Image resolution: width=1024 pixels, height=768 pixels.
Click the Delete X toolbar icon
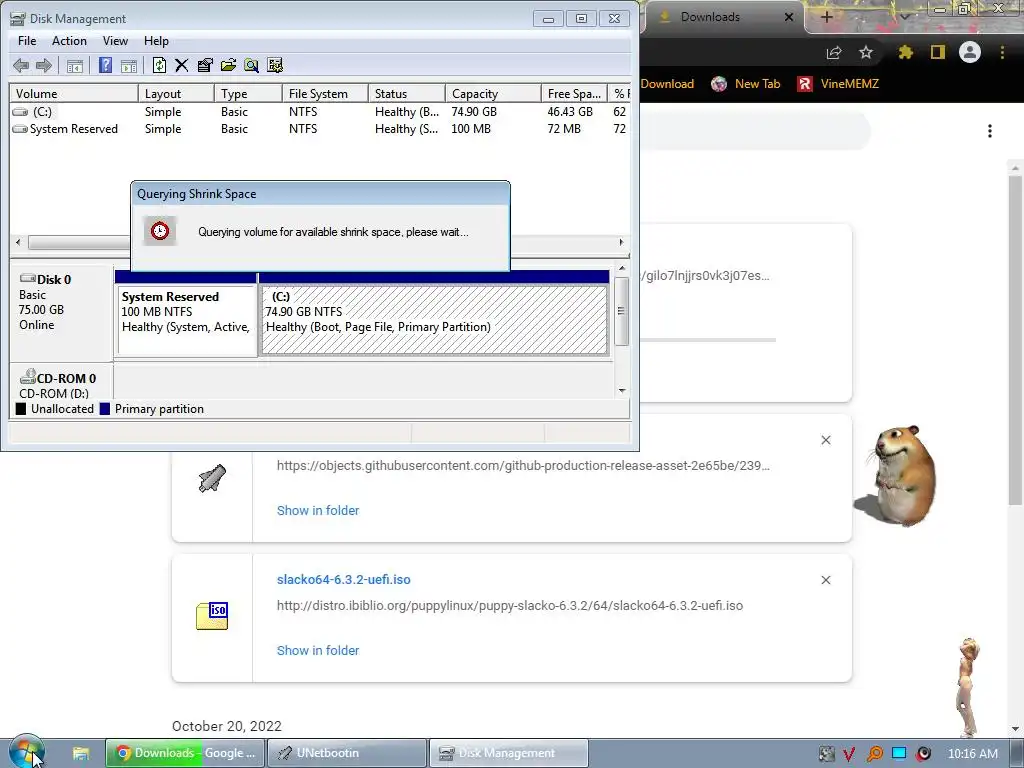182,65
